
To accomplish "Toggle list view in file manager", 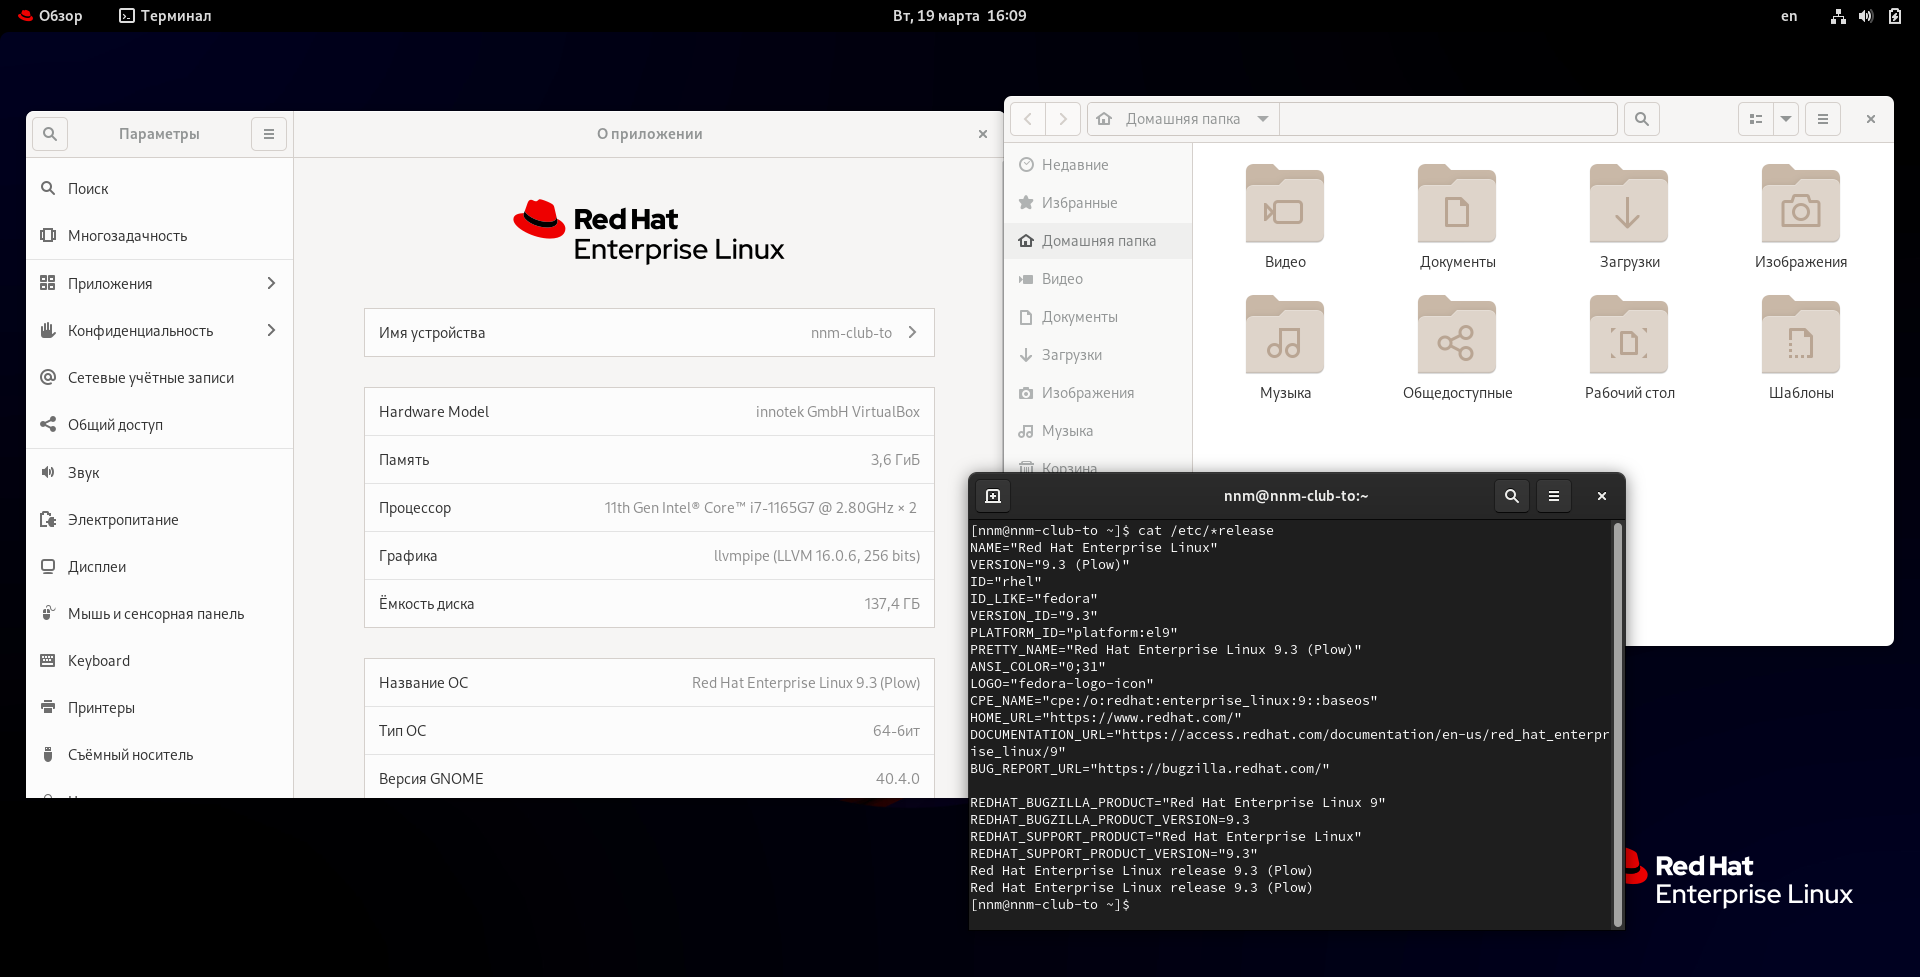I will [x=1755, y=119].
